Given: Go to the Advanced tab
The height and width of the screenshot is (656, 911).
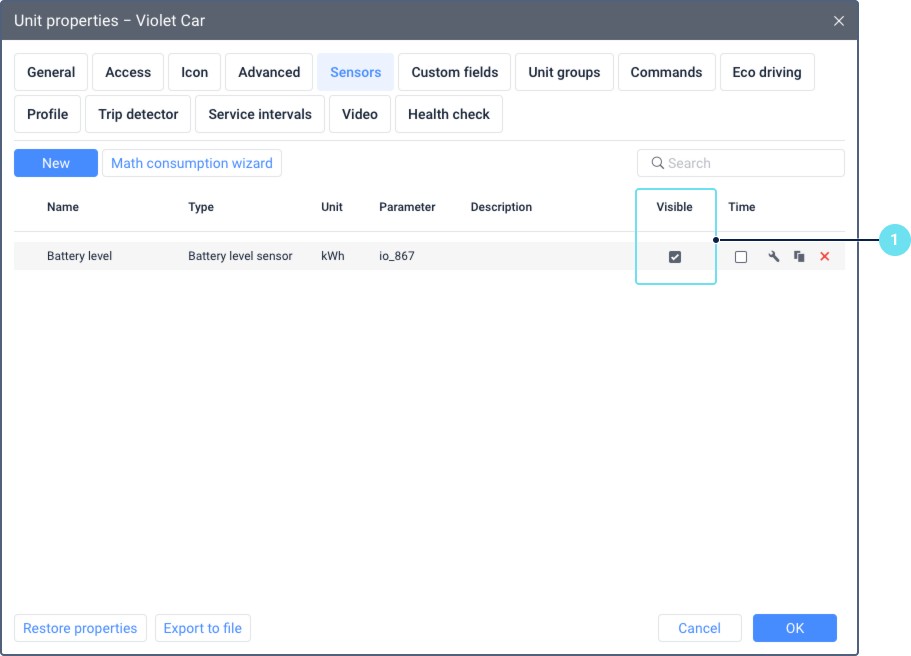Looking at the screenshot, I should (269, 72).
